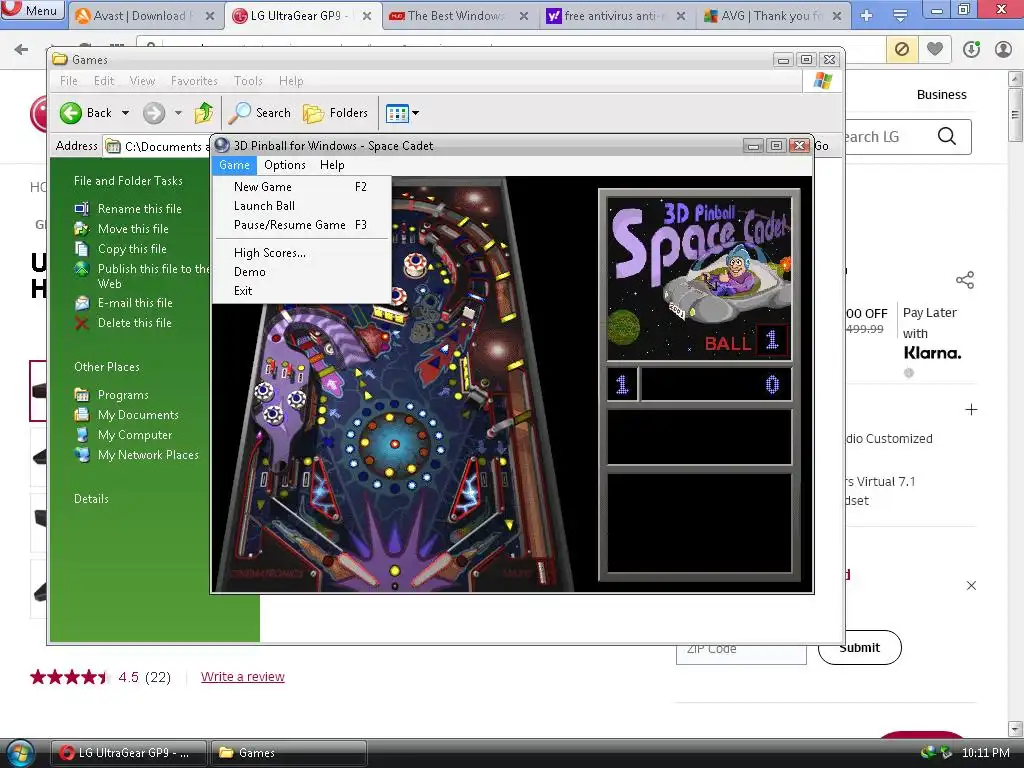This screenshot has height=768, width=1024.
Task: Click the Rename this file task icon
Action: click(x=82, y=209)
